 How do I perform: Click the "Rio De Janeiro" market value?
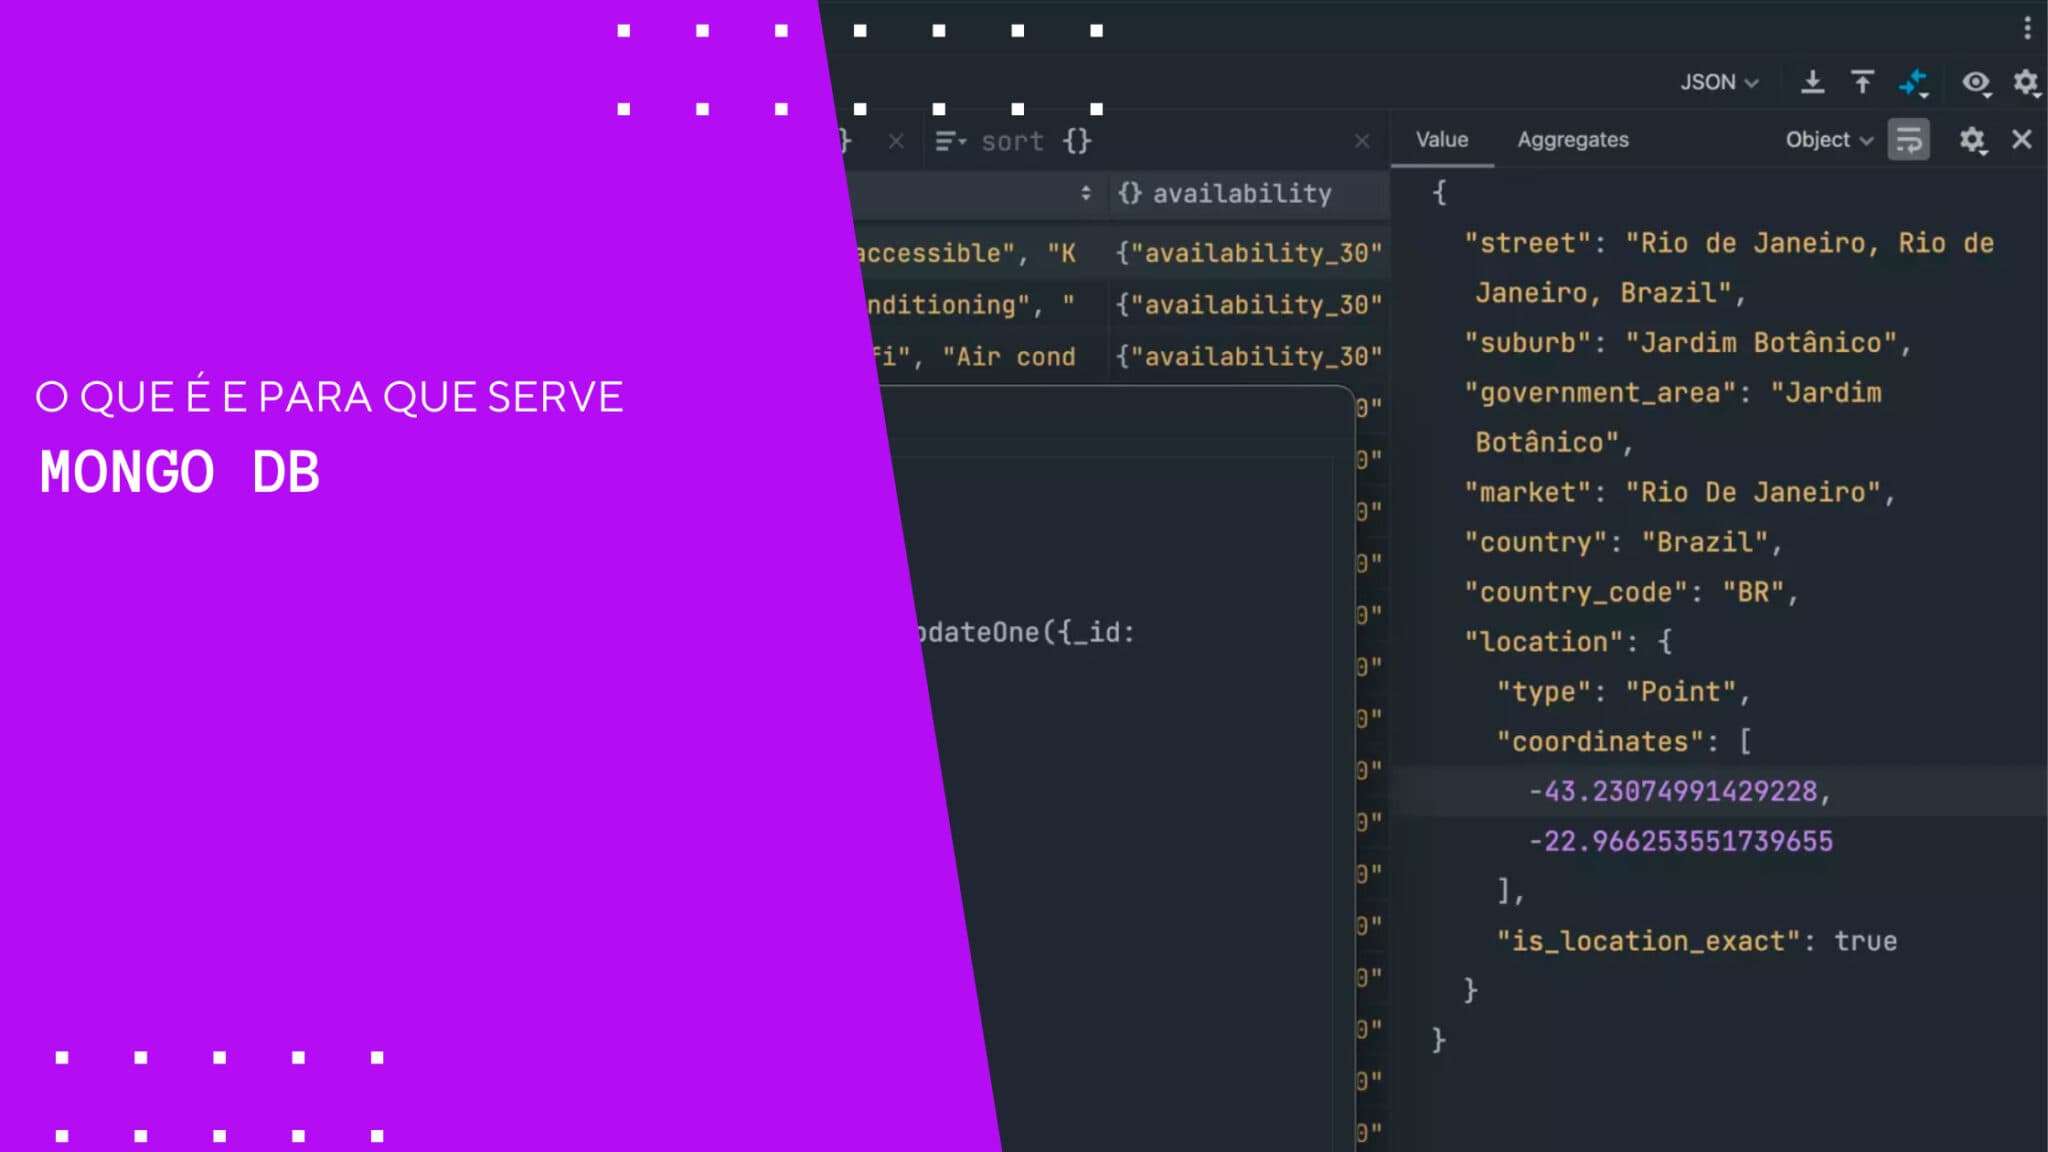(x=1753, y=493)
